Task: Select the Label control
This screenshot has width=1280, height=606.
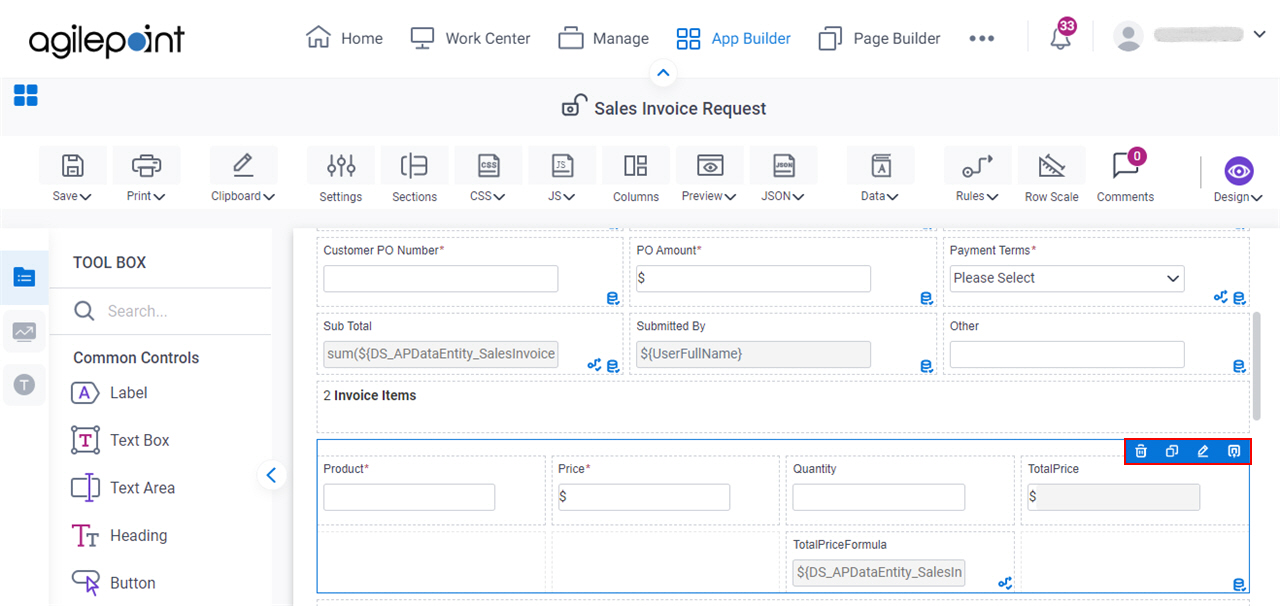Action: (110, 393)
